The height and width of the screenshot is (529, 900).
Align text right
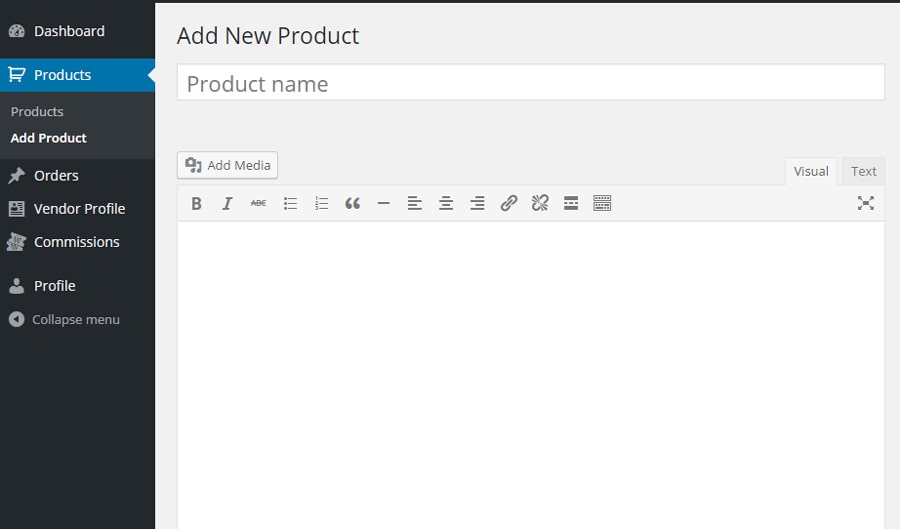point(477,203)
